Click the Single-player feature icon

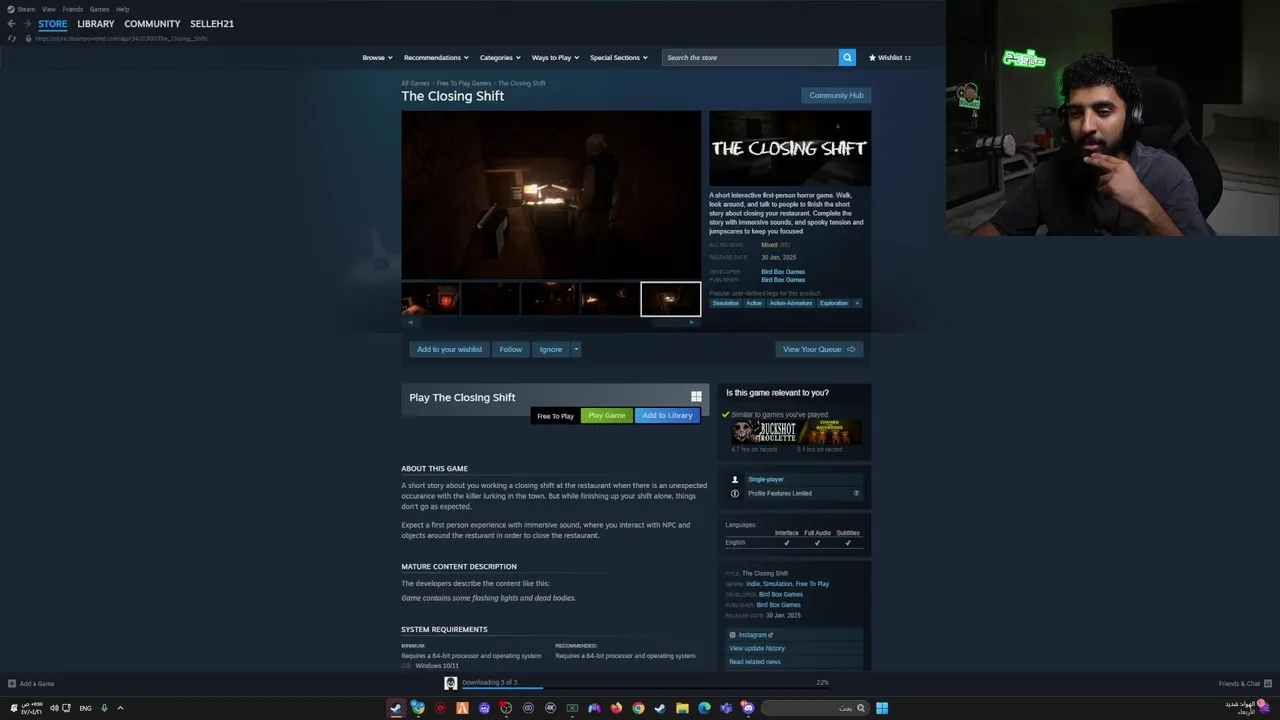click(x=735, y=479)
